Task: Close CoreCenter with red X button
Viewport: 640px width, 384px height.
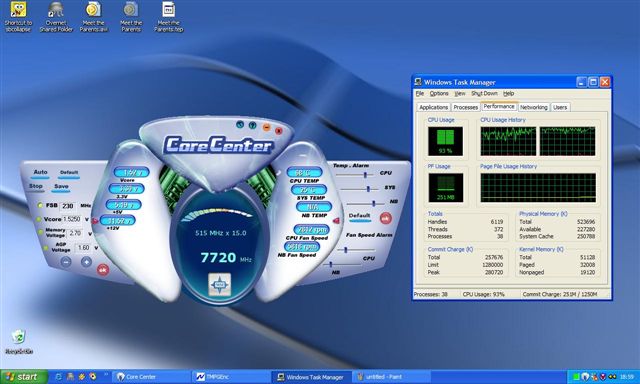Action: pos(279,131)
